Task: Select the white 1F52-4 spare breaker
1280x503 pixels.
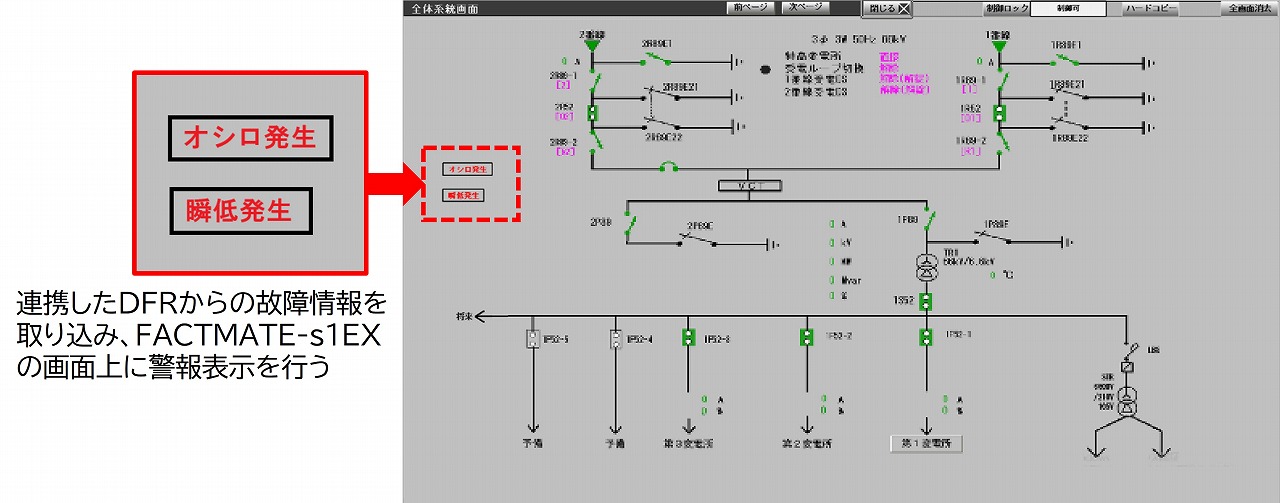Action: pyautogui.click(x=614, y=338)
